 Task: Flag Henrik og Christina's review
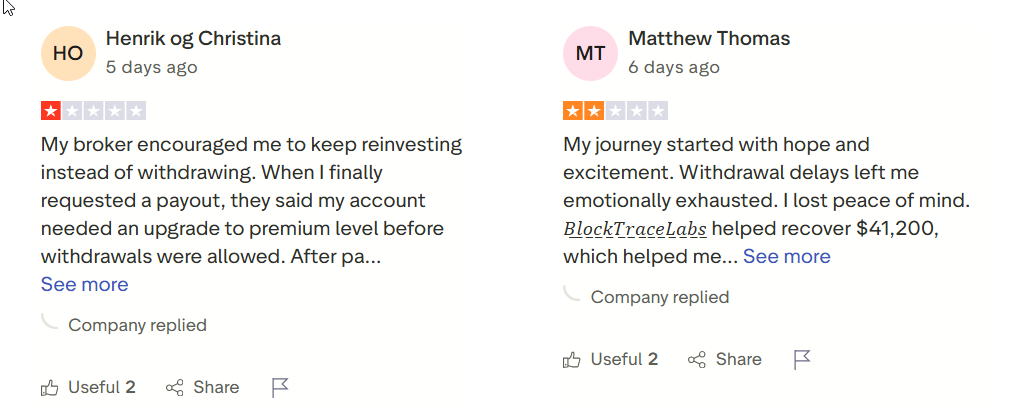[280, 387]
